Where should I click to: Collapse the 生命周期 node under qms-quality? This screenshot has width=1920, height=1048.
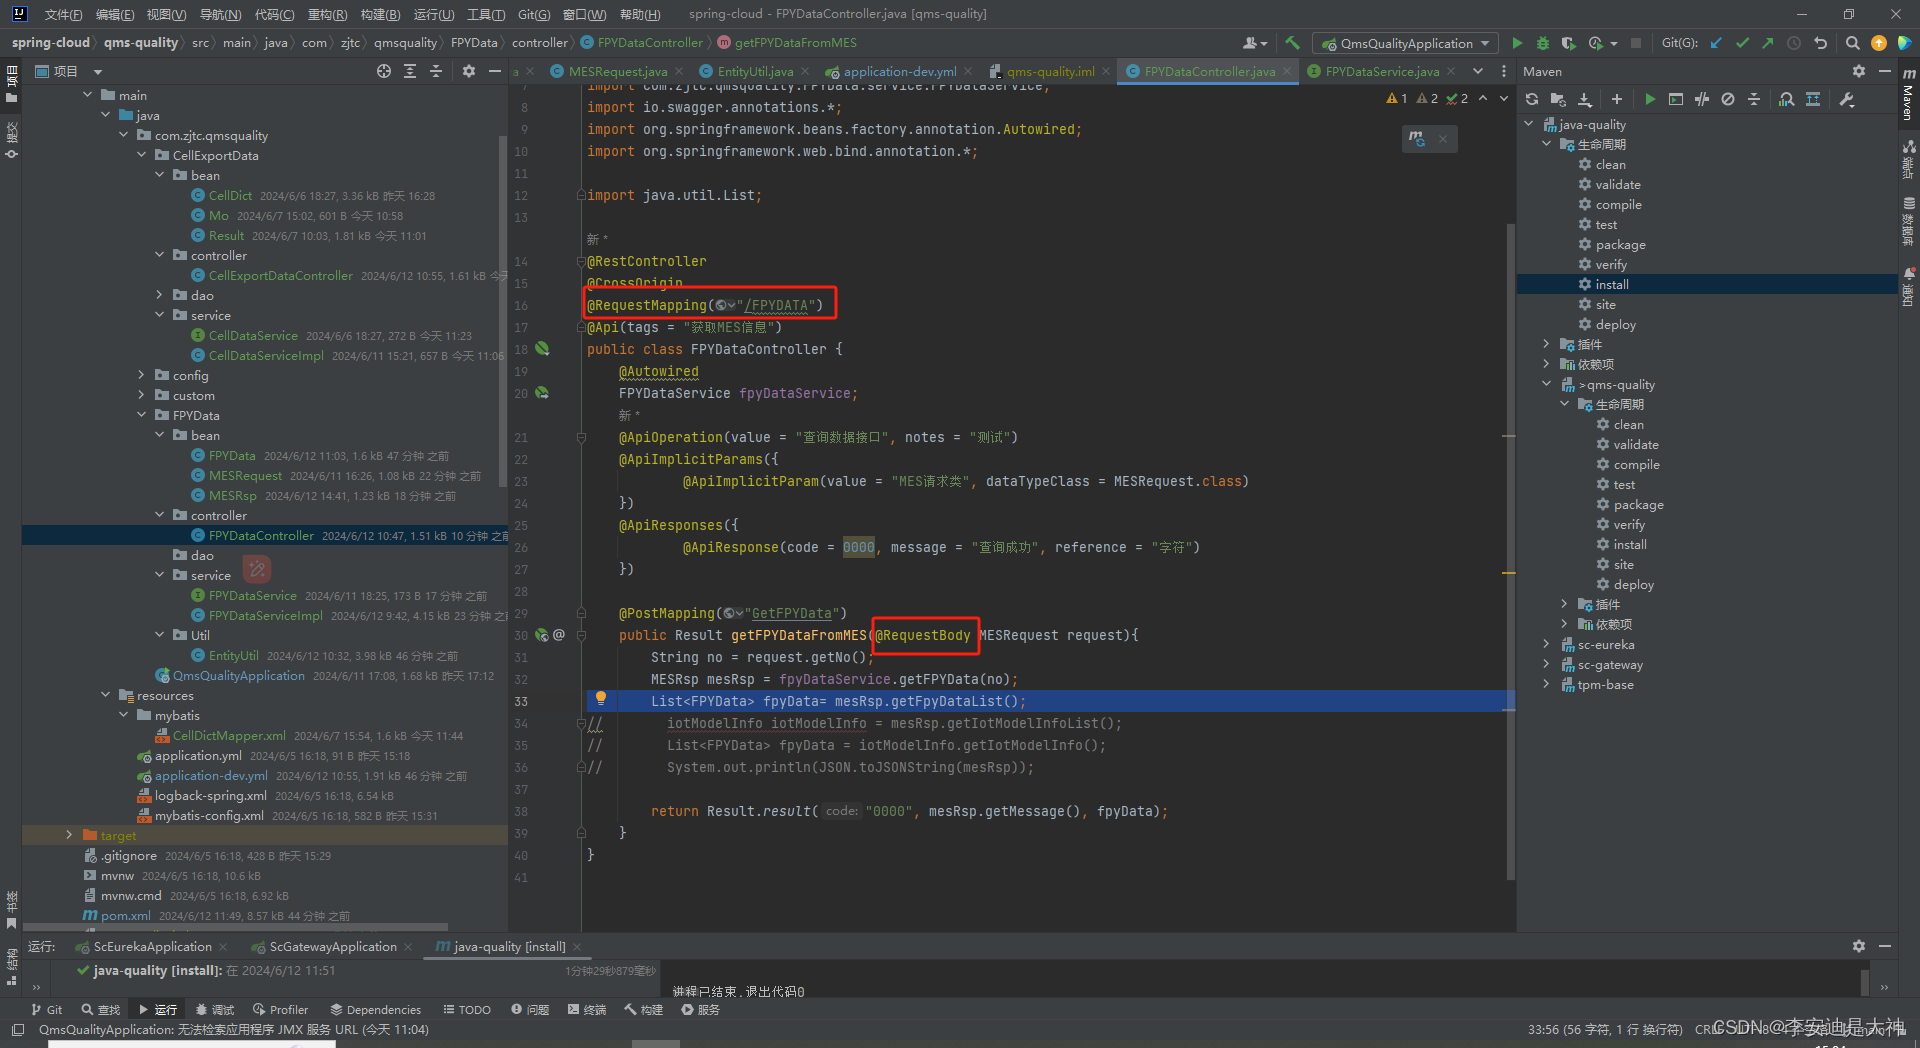pos(1564,404)
